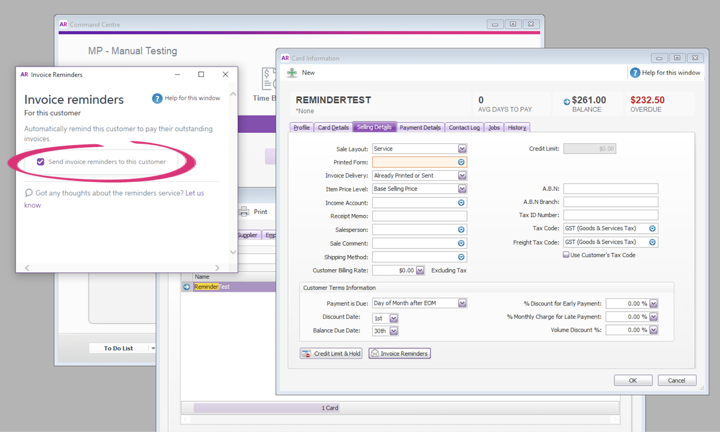
Task: Expand the Sale Layout dropdown
Action: point(462,149)
